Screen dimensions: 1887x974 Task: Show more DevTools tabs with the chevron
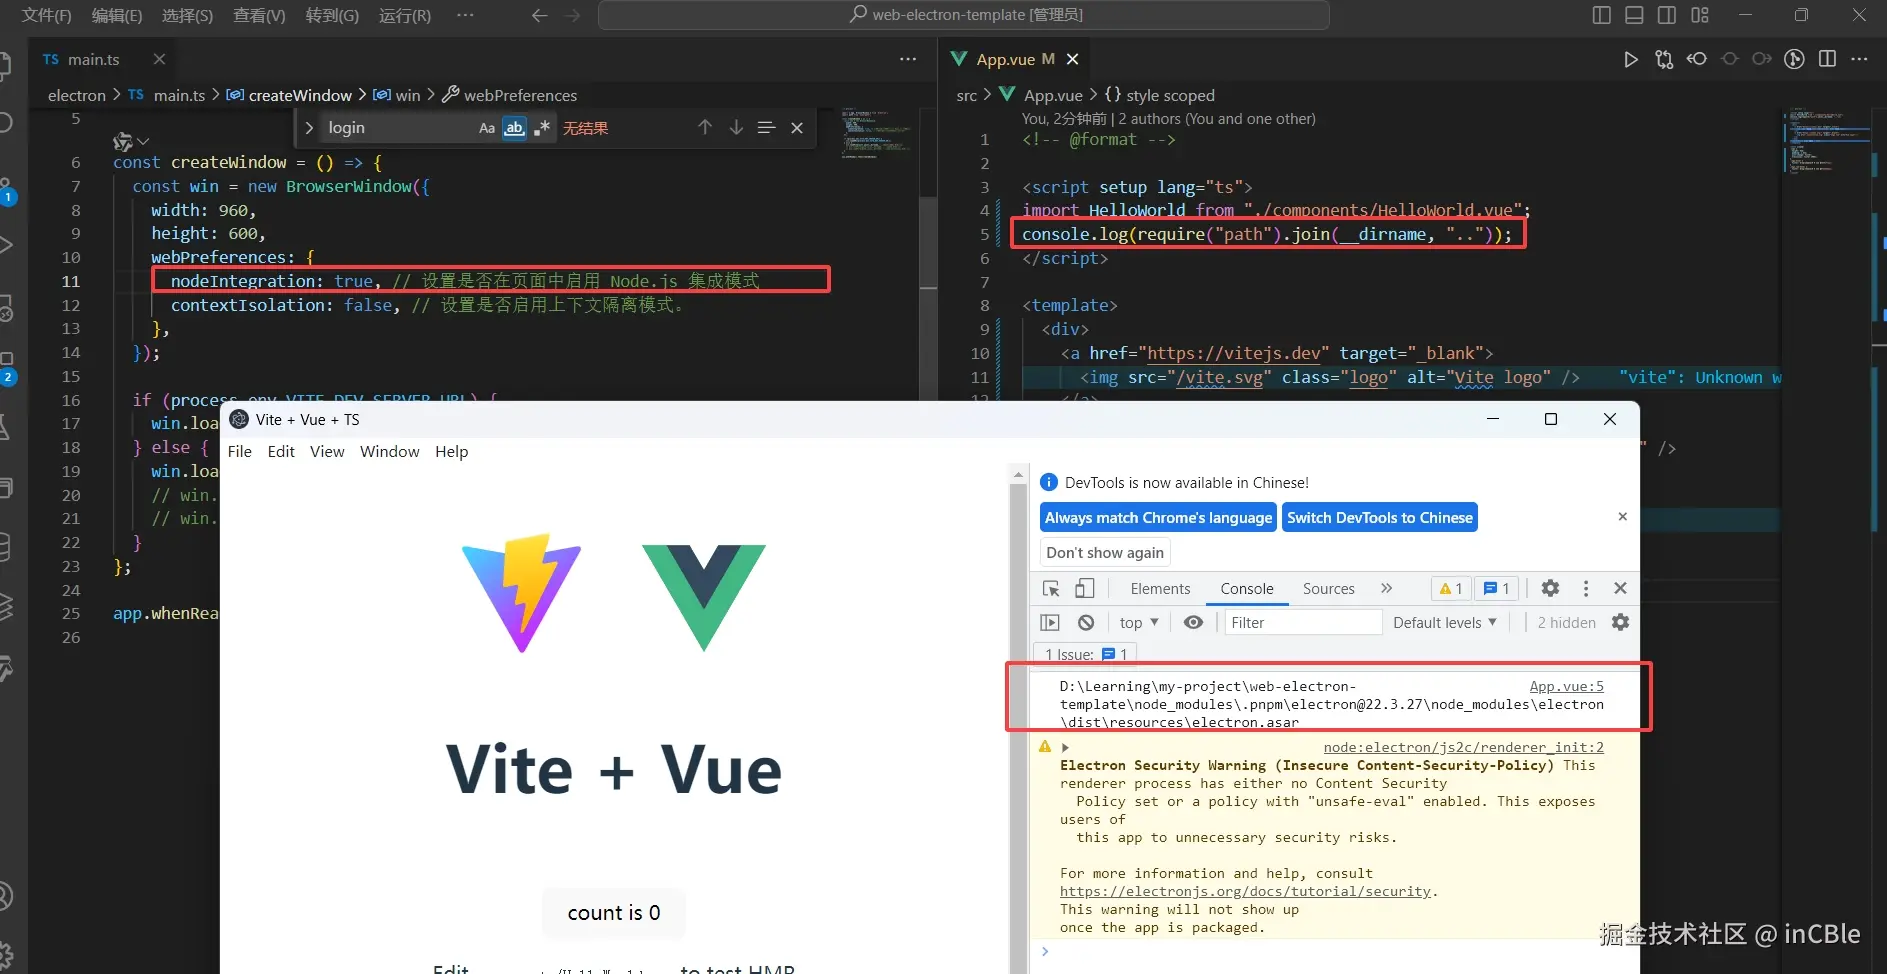pos(1386,588)
